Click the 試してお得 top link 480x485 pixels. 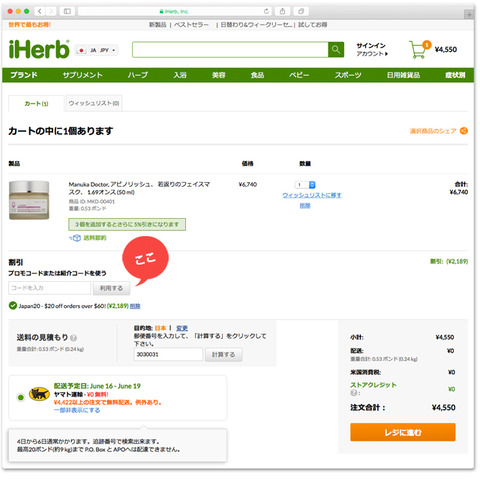(x=312, y=25)
